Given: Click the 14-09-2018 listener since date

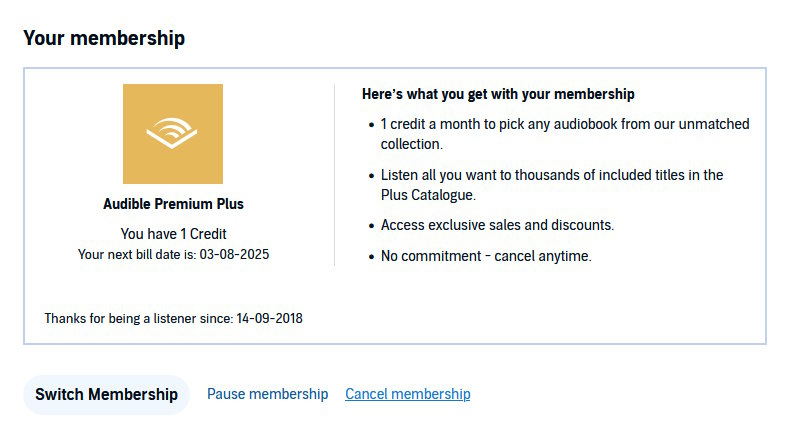Looking at the screenshot, I should pos(269,319).
